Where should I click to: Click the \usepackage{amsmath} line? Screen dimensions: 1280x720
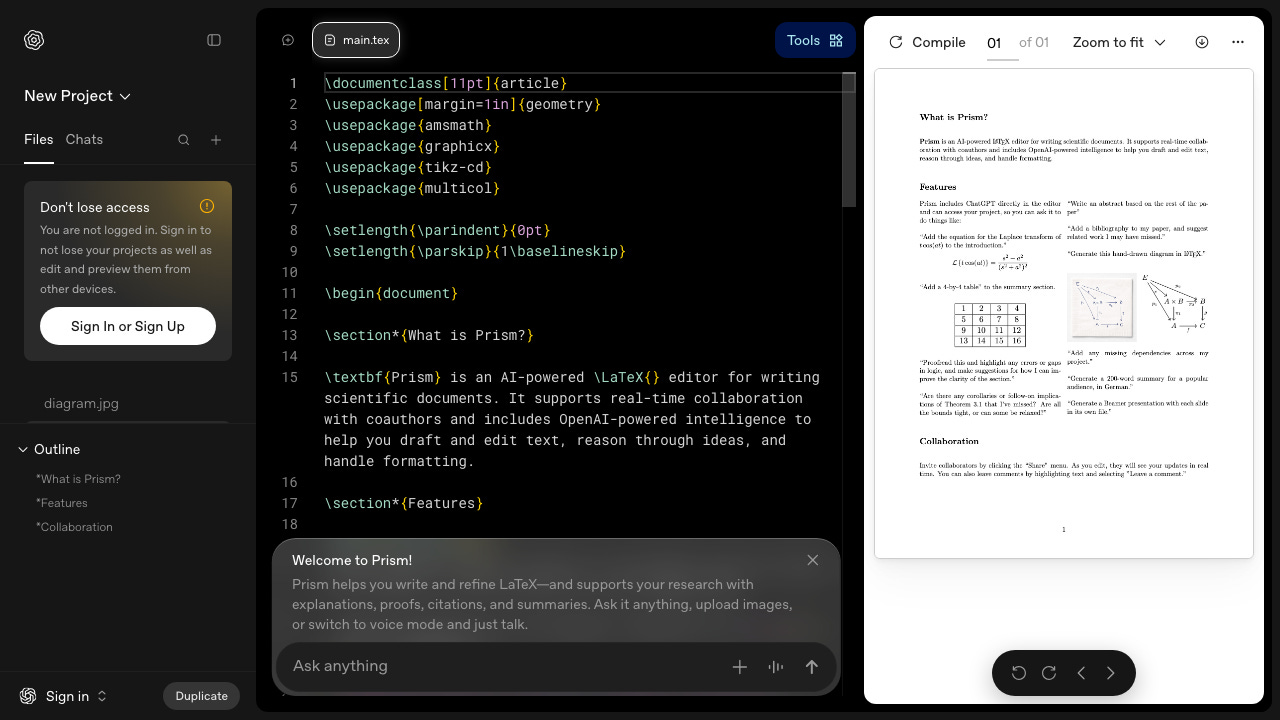(x=408, y=125)
